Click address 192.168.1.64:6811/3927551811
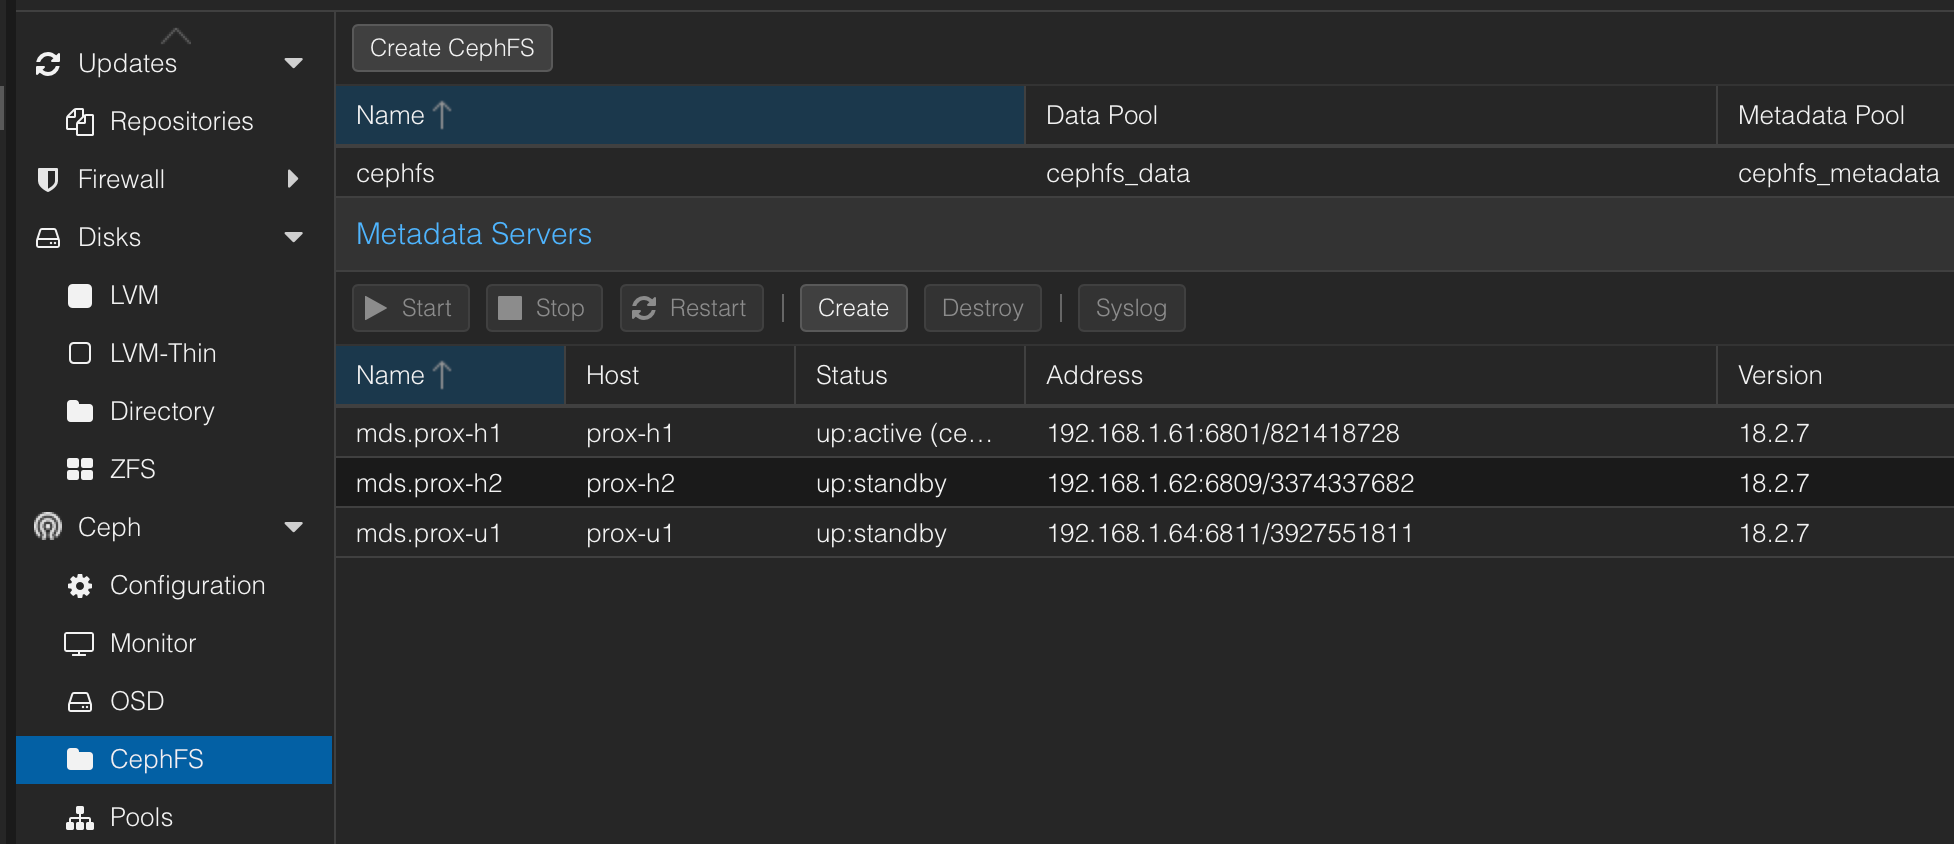 click(x=1230, y=533)
